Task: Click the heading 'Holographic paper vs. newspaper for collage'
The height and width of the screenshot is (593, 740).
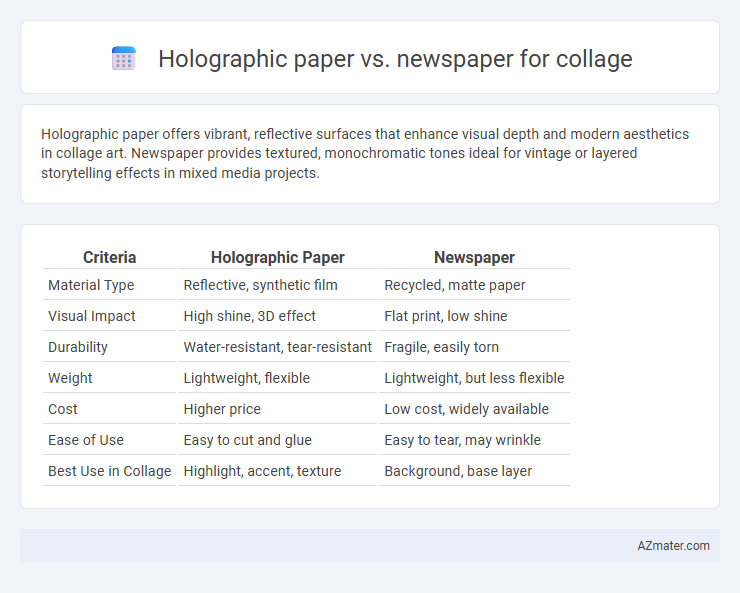Action: tap(395, 59)
